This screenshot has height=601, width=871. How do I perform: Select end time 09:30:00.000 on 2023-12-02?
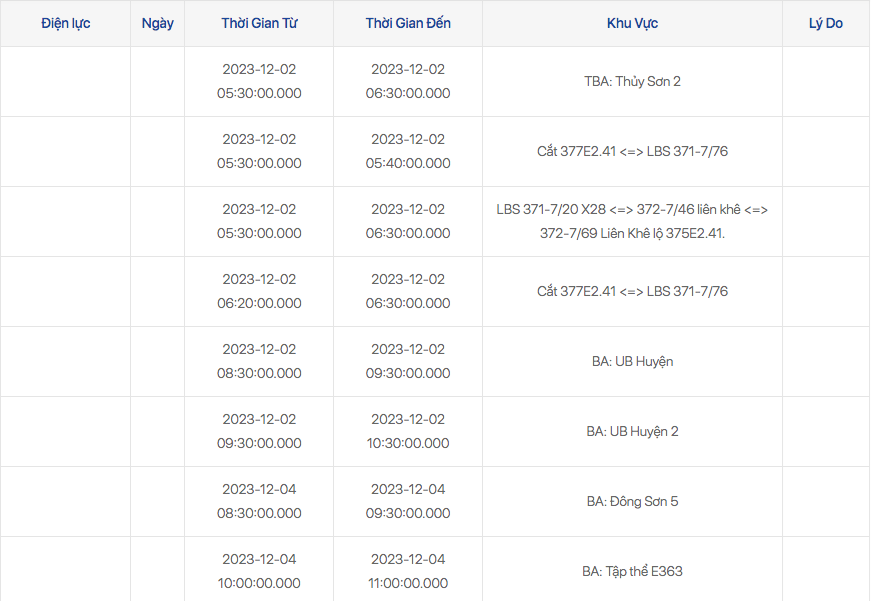click(x=408, y=362)
